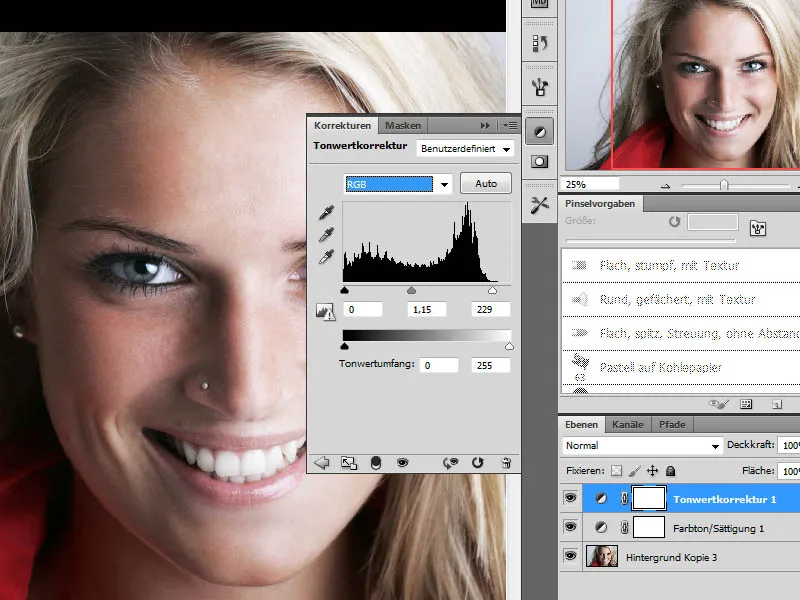This screenshot has width=800, height=600.
Task: Hide the Farbton/Sättigung 1 layer
Action: (570, 526)
